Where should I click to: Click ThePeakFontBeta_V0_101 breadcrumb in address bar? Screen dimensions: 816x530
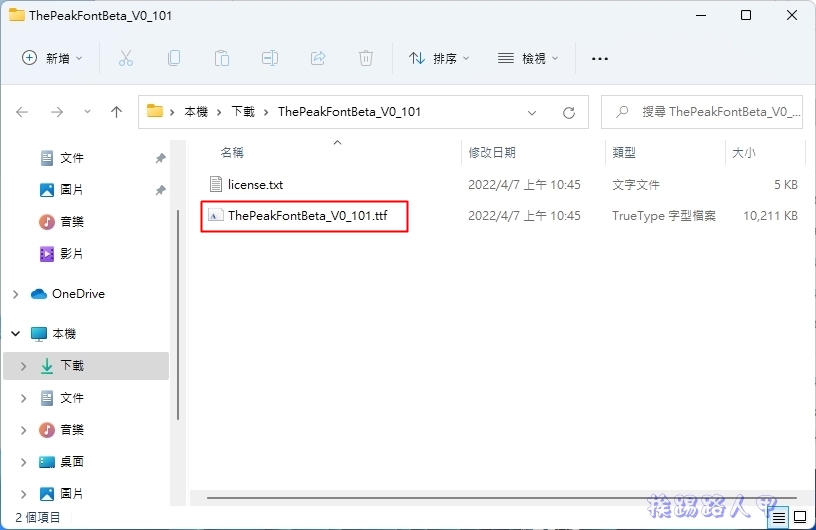click(x=349, y=112)
